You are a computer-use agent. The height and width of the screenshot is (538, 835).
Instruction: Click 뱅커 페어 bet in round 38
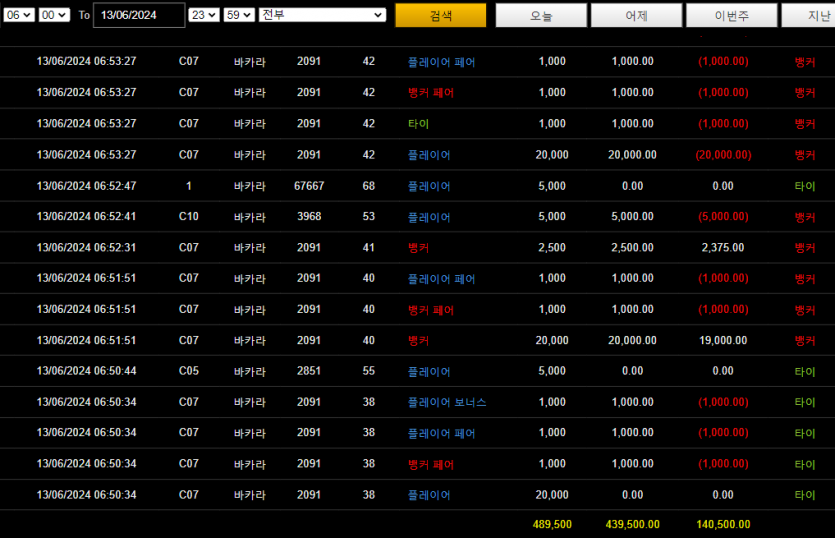point(431,464)
